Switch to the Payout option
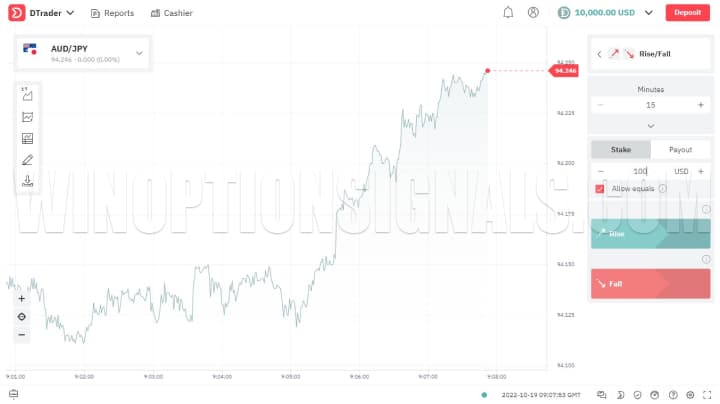 680,149
